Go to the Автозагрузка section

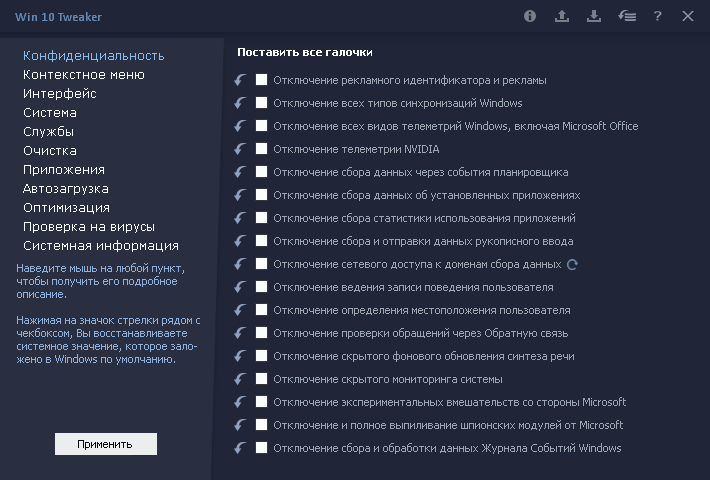[66, 189]
